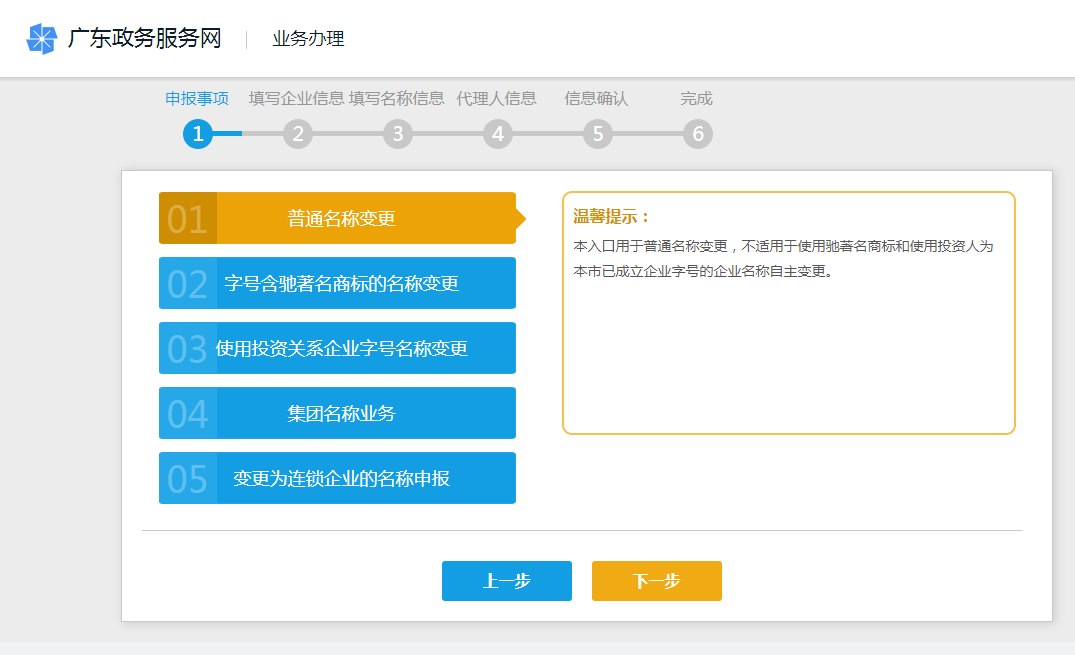This screenshot has height=655, width=1075.
Task: Click the 上一步 button
Action: pyautogui.click(x=506, y=581)
